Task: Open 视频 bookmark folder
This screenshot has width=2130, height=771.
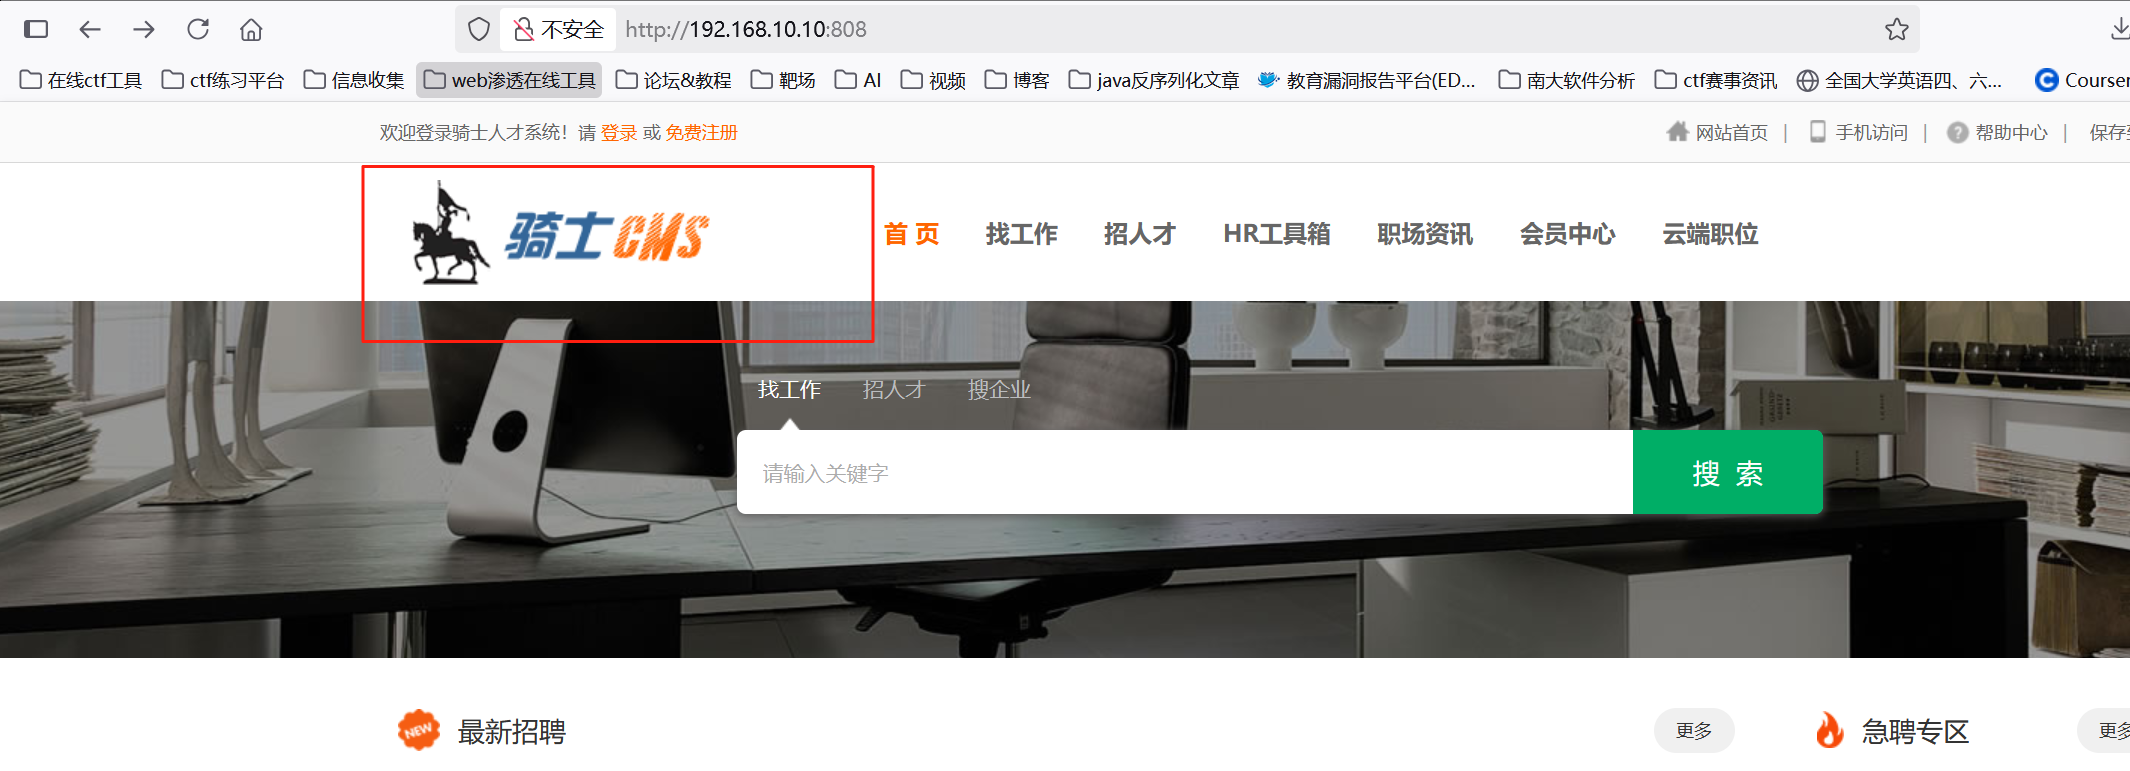Action: pyautogui.click(x=933, y=80)
